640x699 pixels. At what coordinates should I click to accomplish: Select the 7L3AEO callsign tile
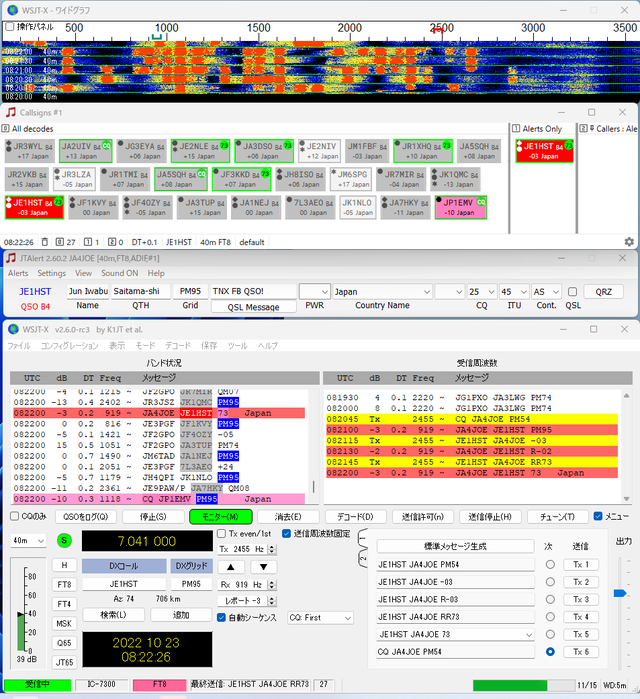point(310,207)
